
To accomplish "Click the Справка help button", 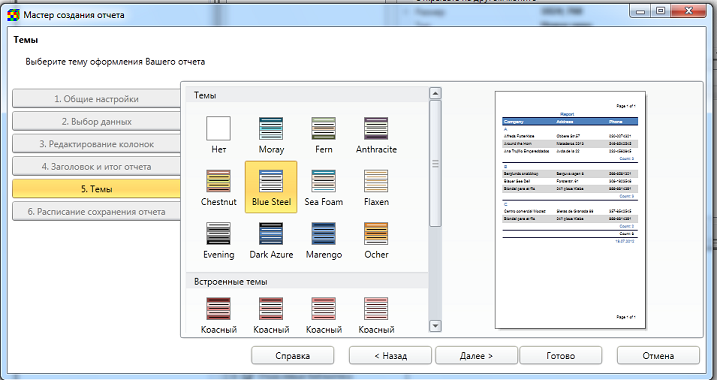I will [293, 355].
